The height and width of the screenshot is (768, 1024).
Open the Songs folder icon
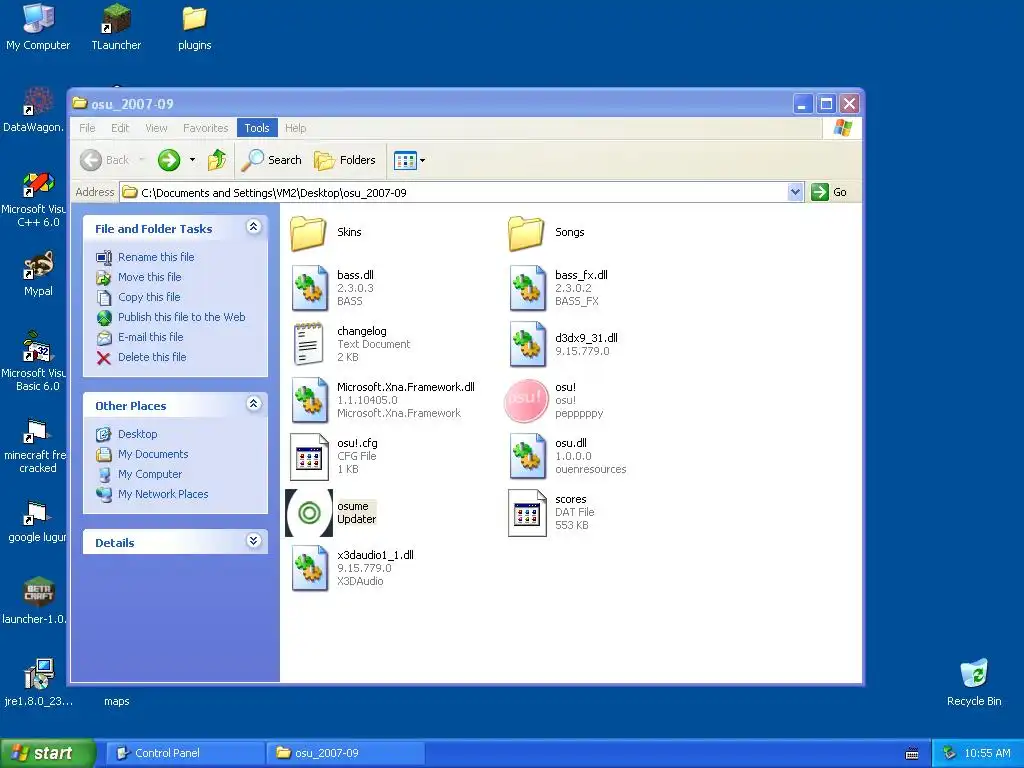(x=526, y=233)
